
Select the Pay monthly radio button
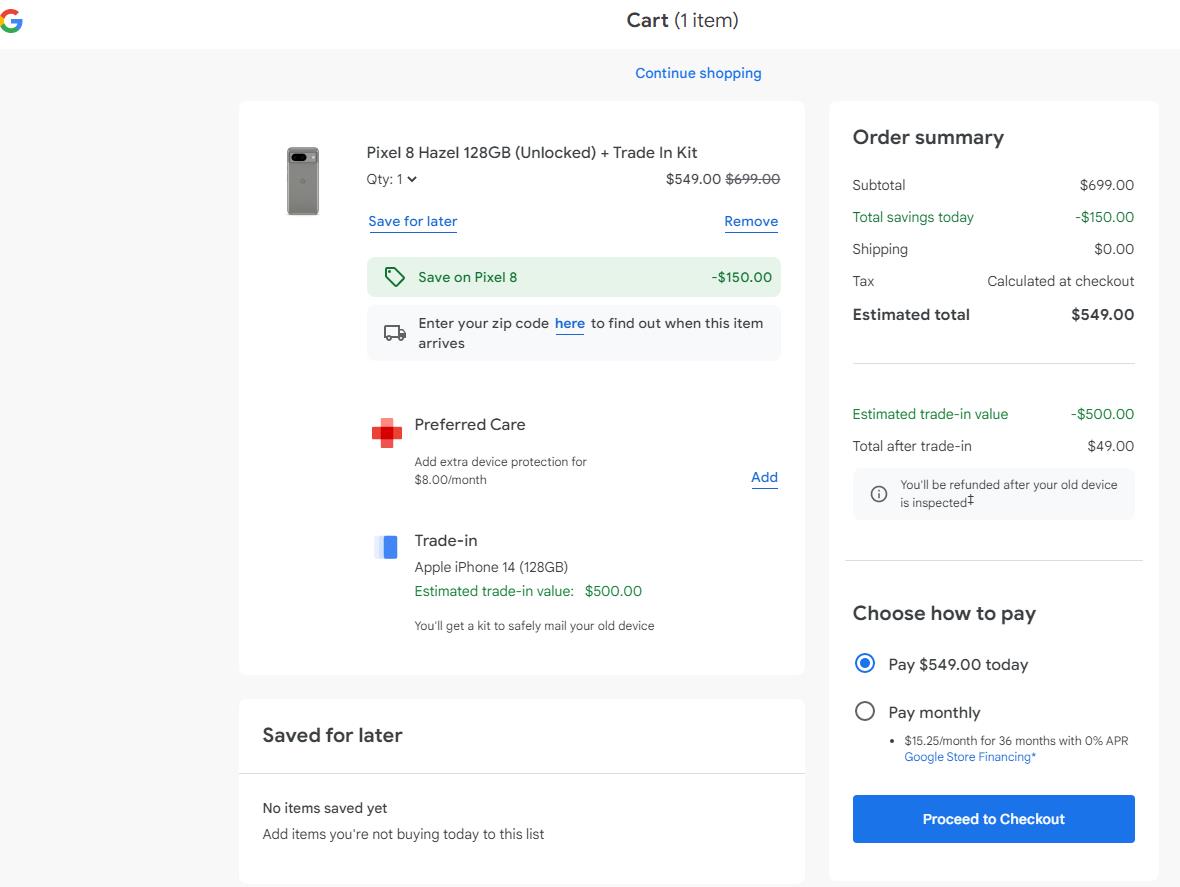coord(865,711)
